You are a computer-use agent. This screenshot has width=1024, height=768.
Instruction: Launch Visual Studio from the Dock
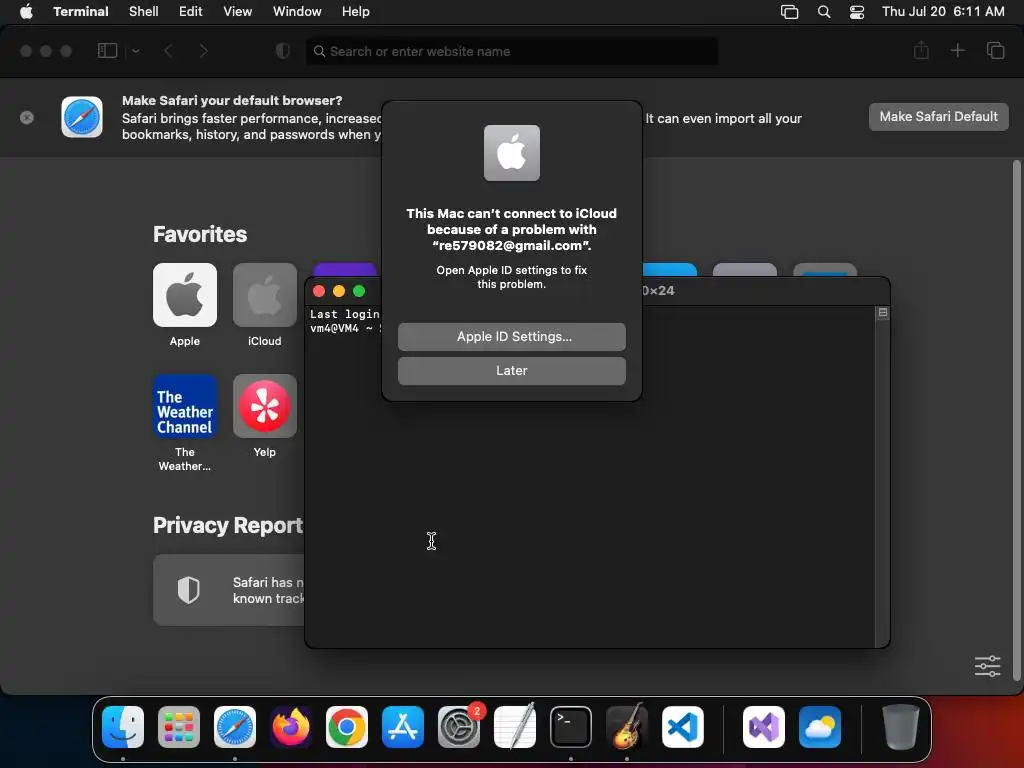(764, 726)
